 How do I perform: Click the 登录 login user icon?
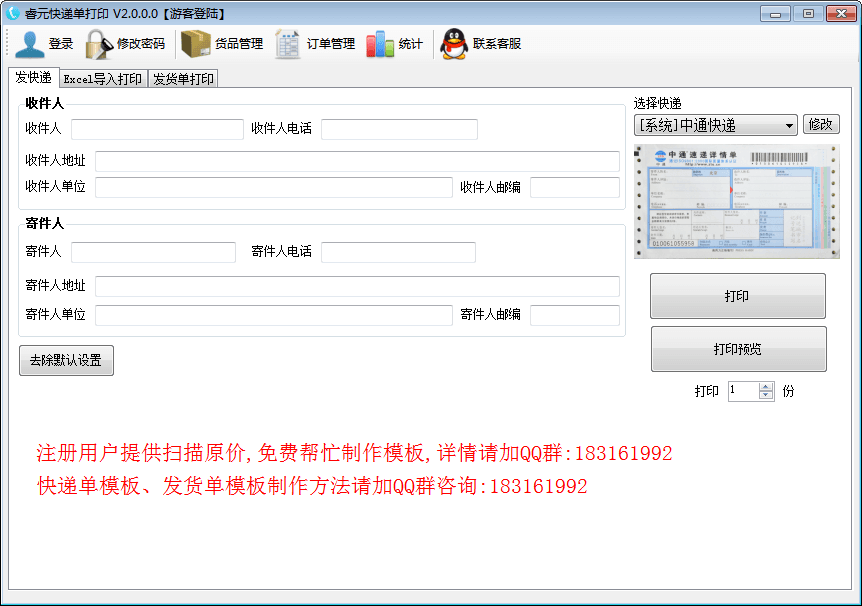30,44
